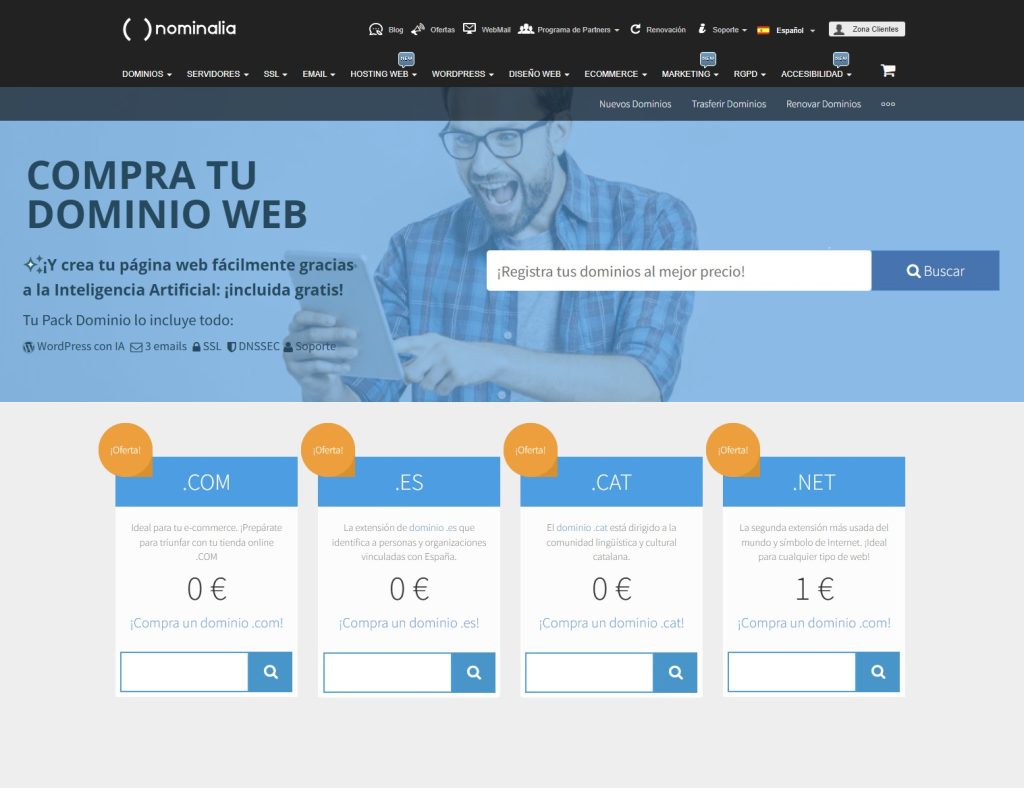
Task: Open the shopping cart icon
Action: click(x=887, y=71)
